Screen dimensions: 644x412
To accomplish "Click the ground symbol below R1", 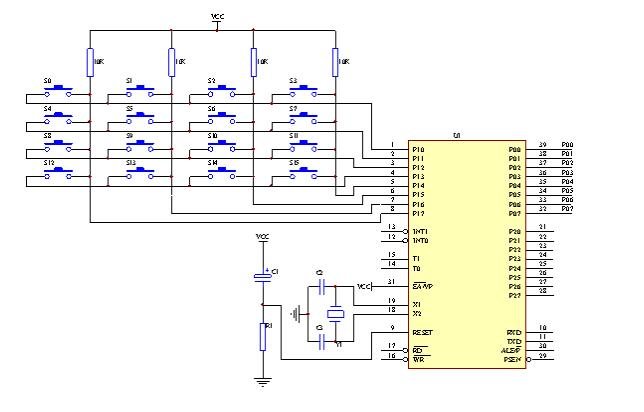I will 262,380.
